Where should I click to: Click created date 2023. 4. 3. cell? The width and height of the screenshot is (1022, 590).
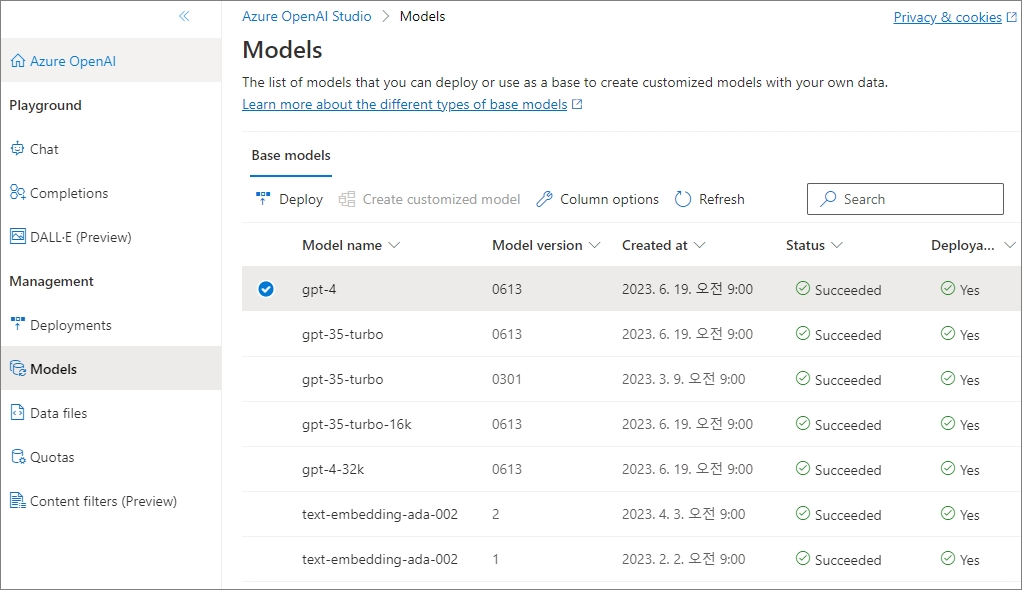[683, 514]
